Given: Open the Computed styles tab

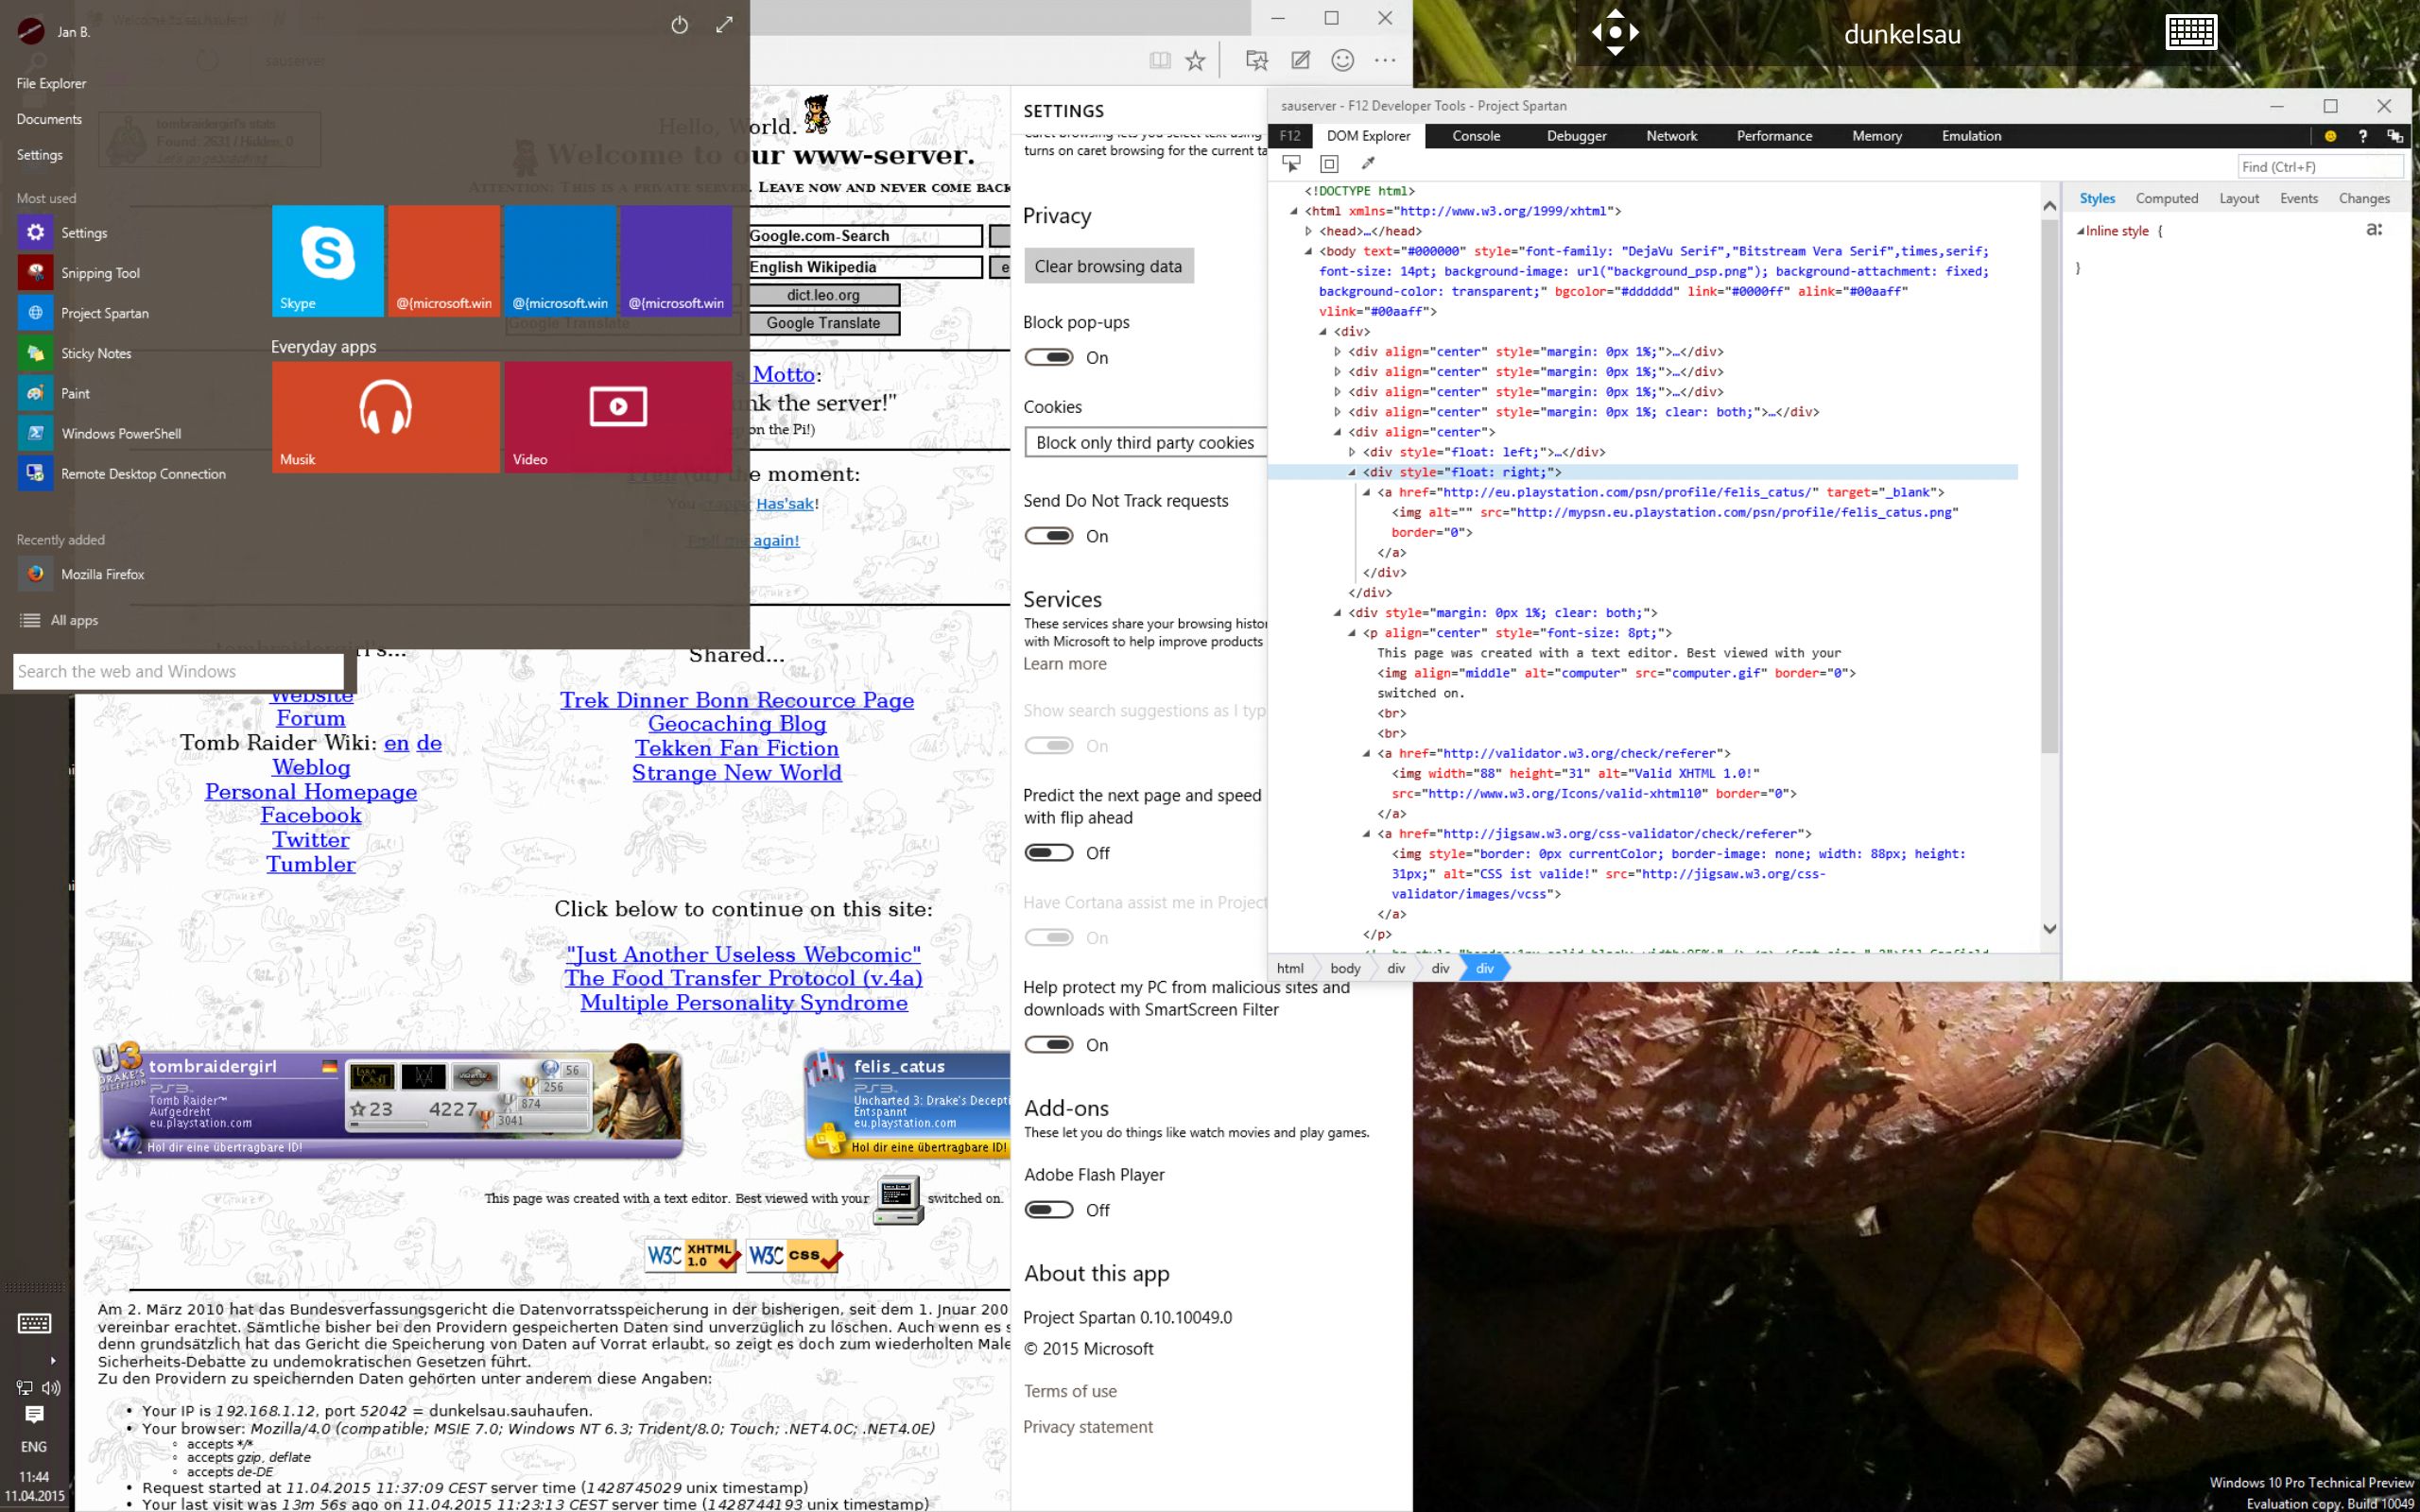Looking at the screenshot, I should [2166, 198].
